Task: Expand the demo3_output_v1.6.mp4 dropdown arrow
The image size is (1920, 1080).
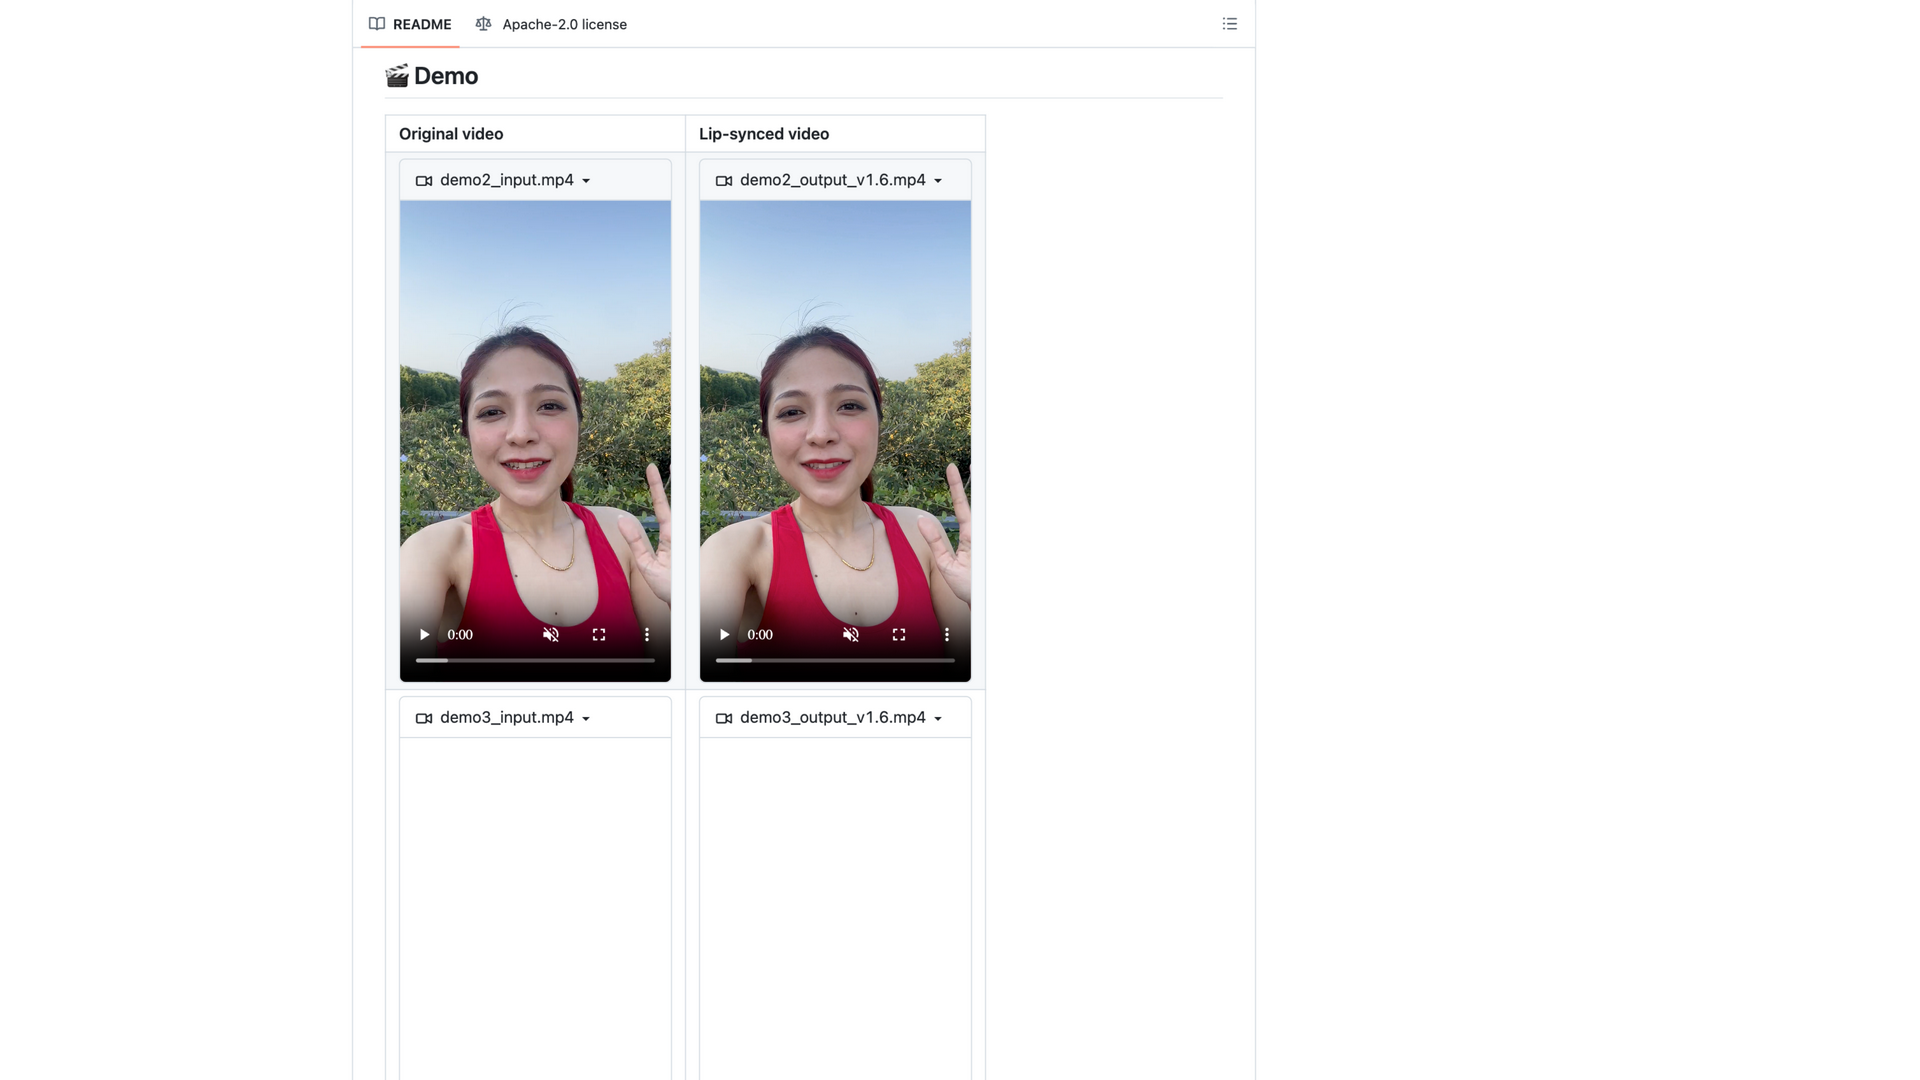Action: [938, 719]
